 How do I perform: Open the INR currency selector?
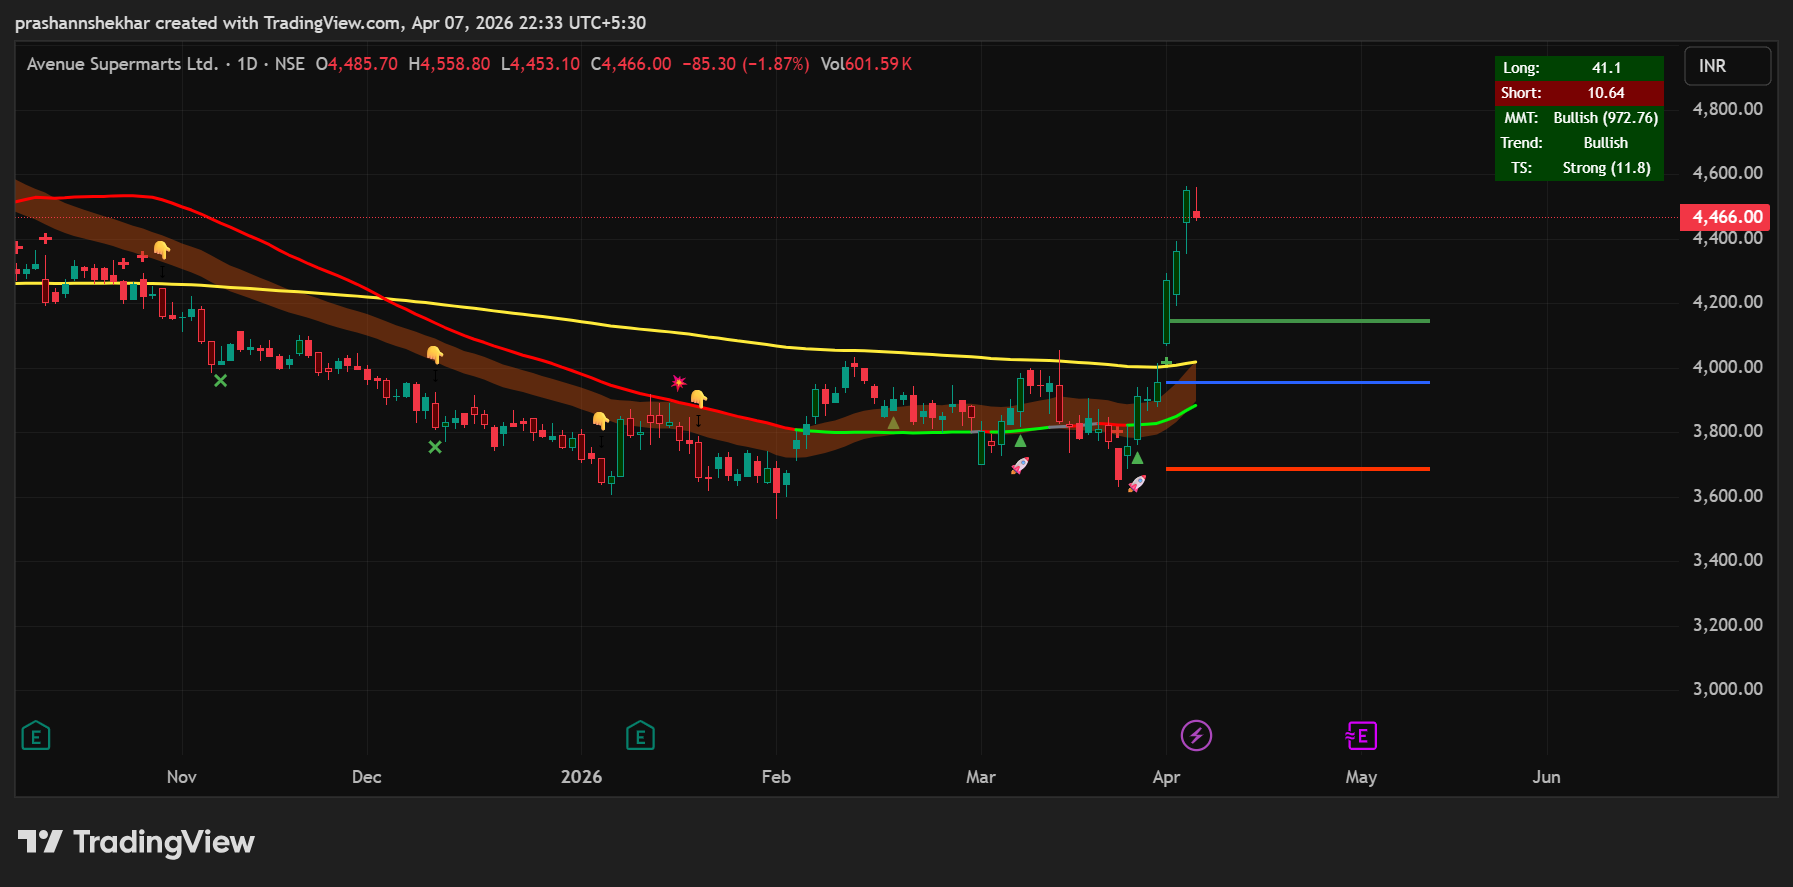(x=1727, y=66)
